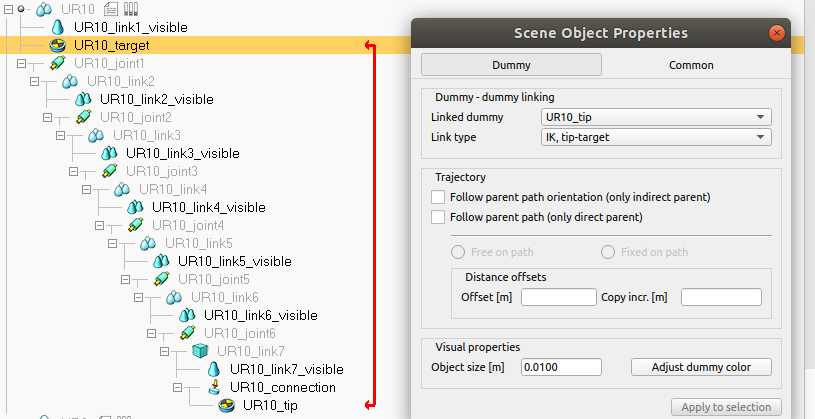Select the Dummy tab
The height and width of the screenshot is (419, 815).
pos(511,65)
